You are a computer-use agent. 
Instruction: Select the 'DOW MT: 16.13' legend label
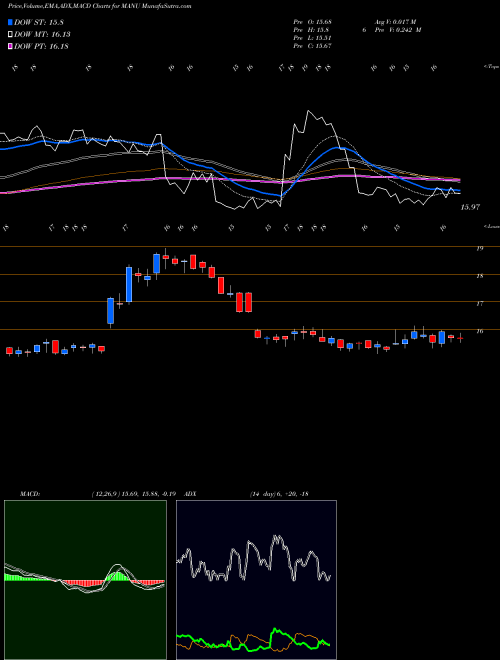coord(42,35)
